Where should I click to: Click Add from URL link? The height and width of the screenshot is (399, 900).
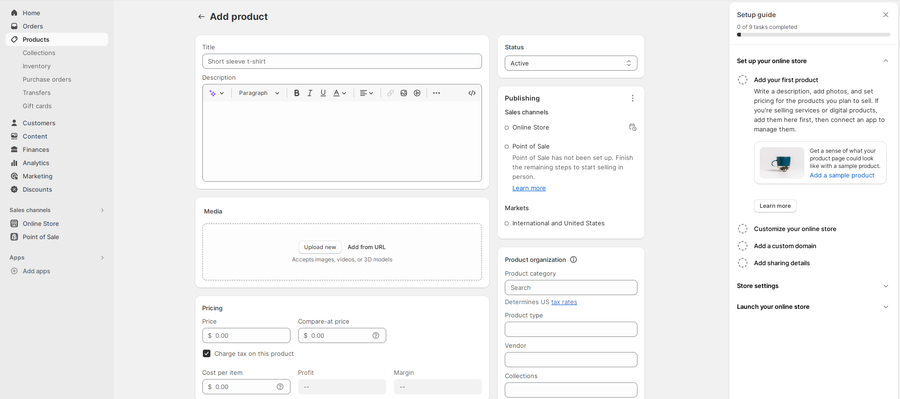(x=367, y=247)
